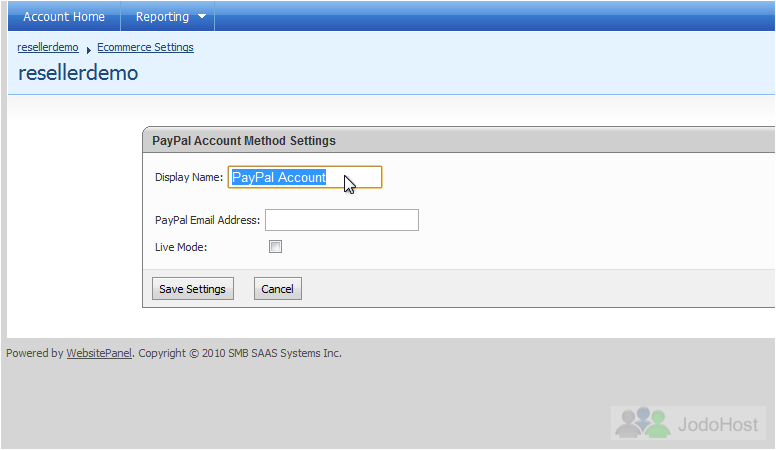Focus the PayPal Email Address field
This screenshot has height=450, width=776.
point(342,220)
